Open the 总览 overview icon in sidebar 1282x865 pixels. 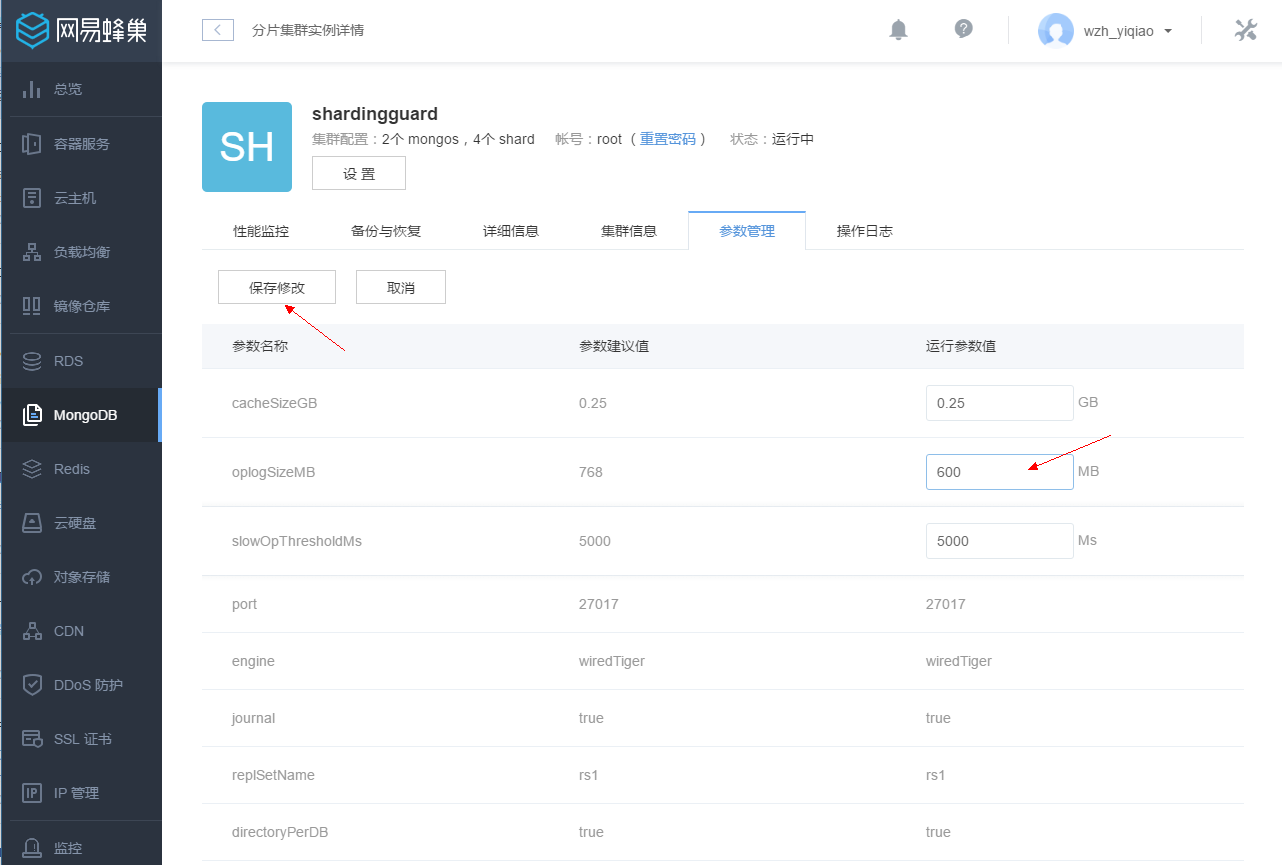(32, 89)
